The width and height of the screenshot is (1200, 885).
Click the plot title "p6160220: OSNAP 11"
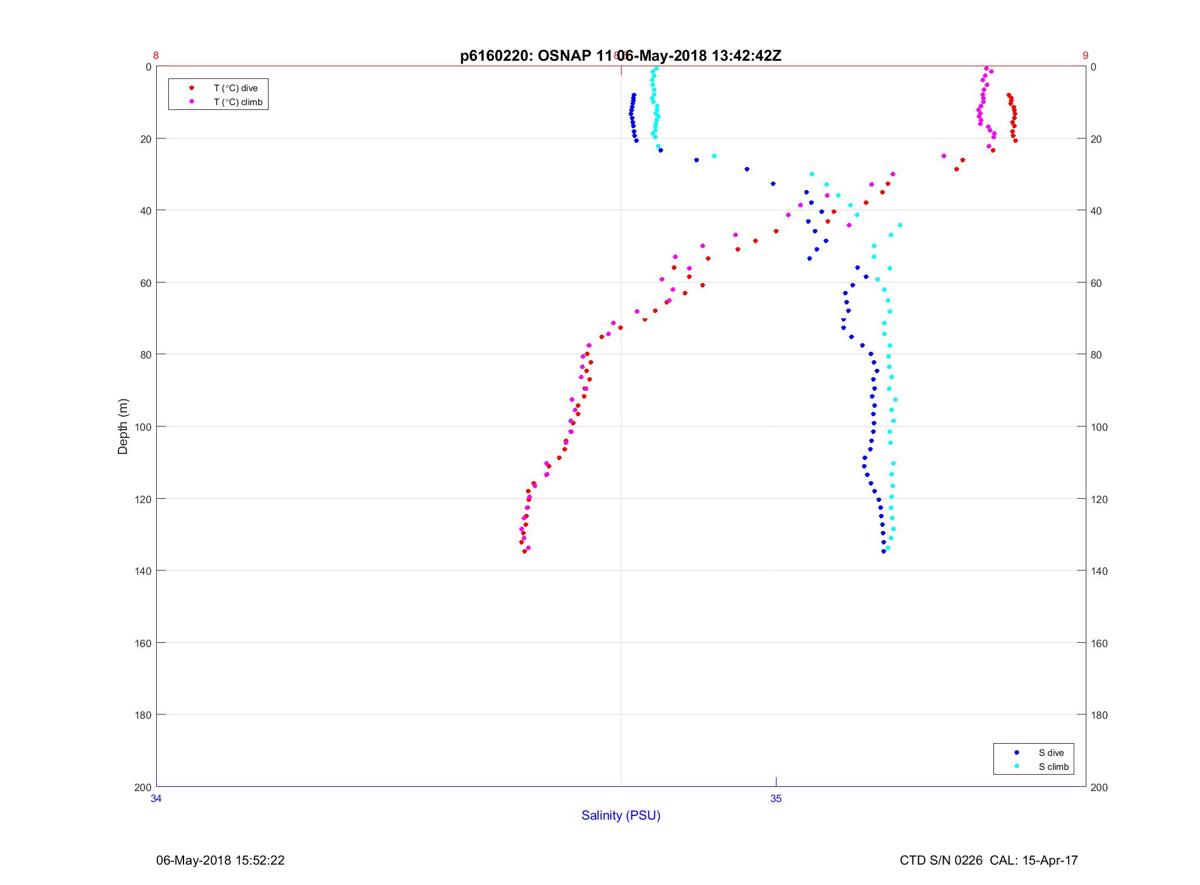(538, 56)
